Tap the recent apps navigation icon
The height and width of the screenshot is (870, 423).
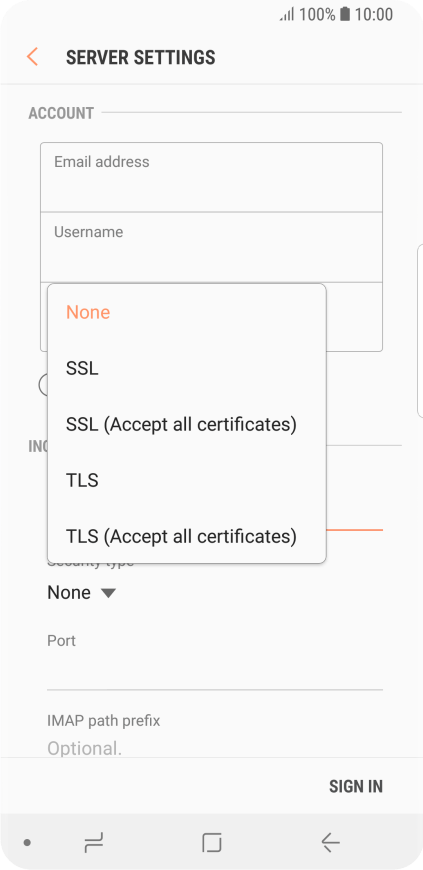tap(93, 843)
